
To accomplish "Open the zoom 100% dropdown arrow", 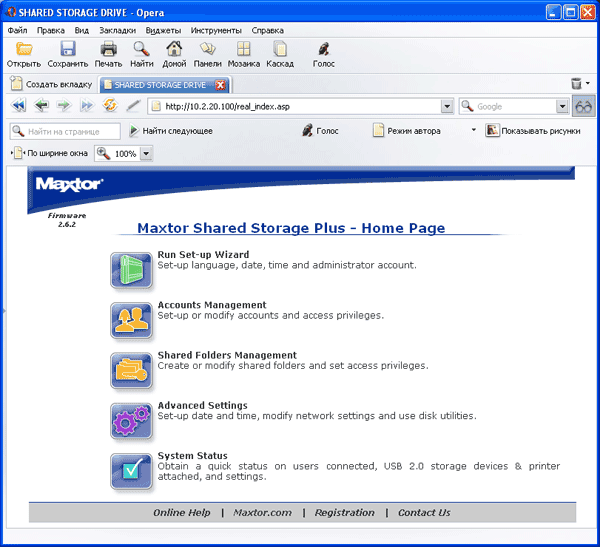I will pos(146,154).
